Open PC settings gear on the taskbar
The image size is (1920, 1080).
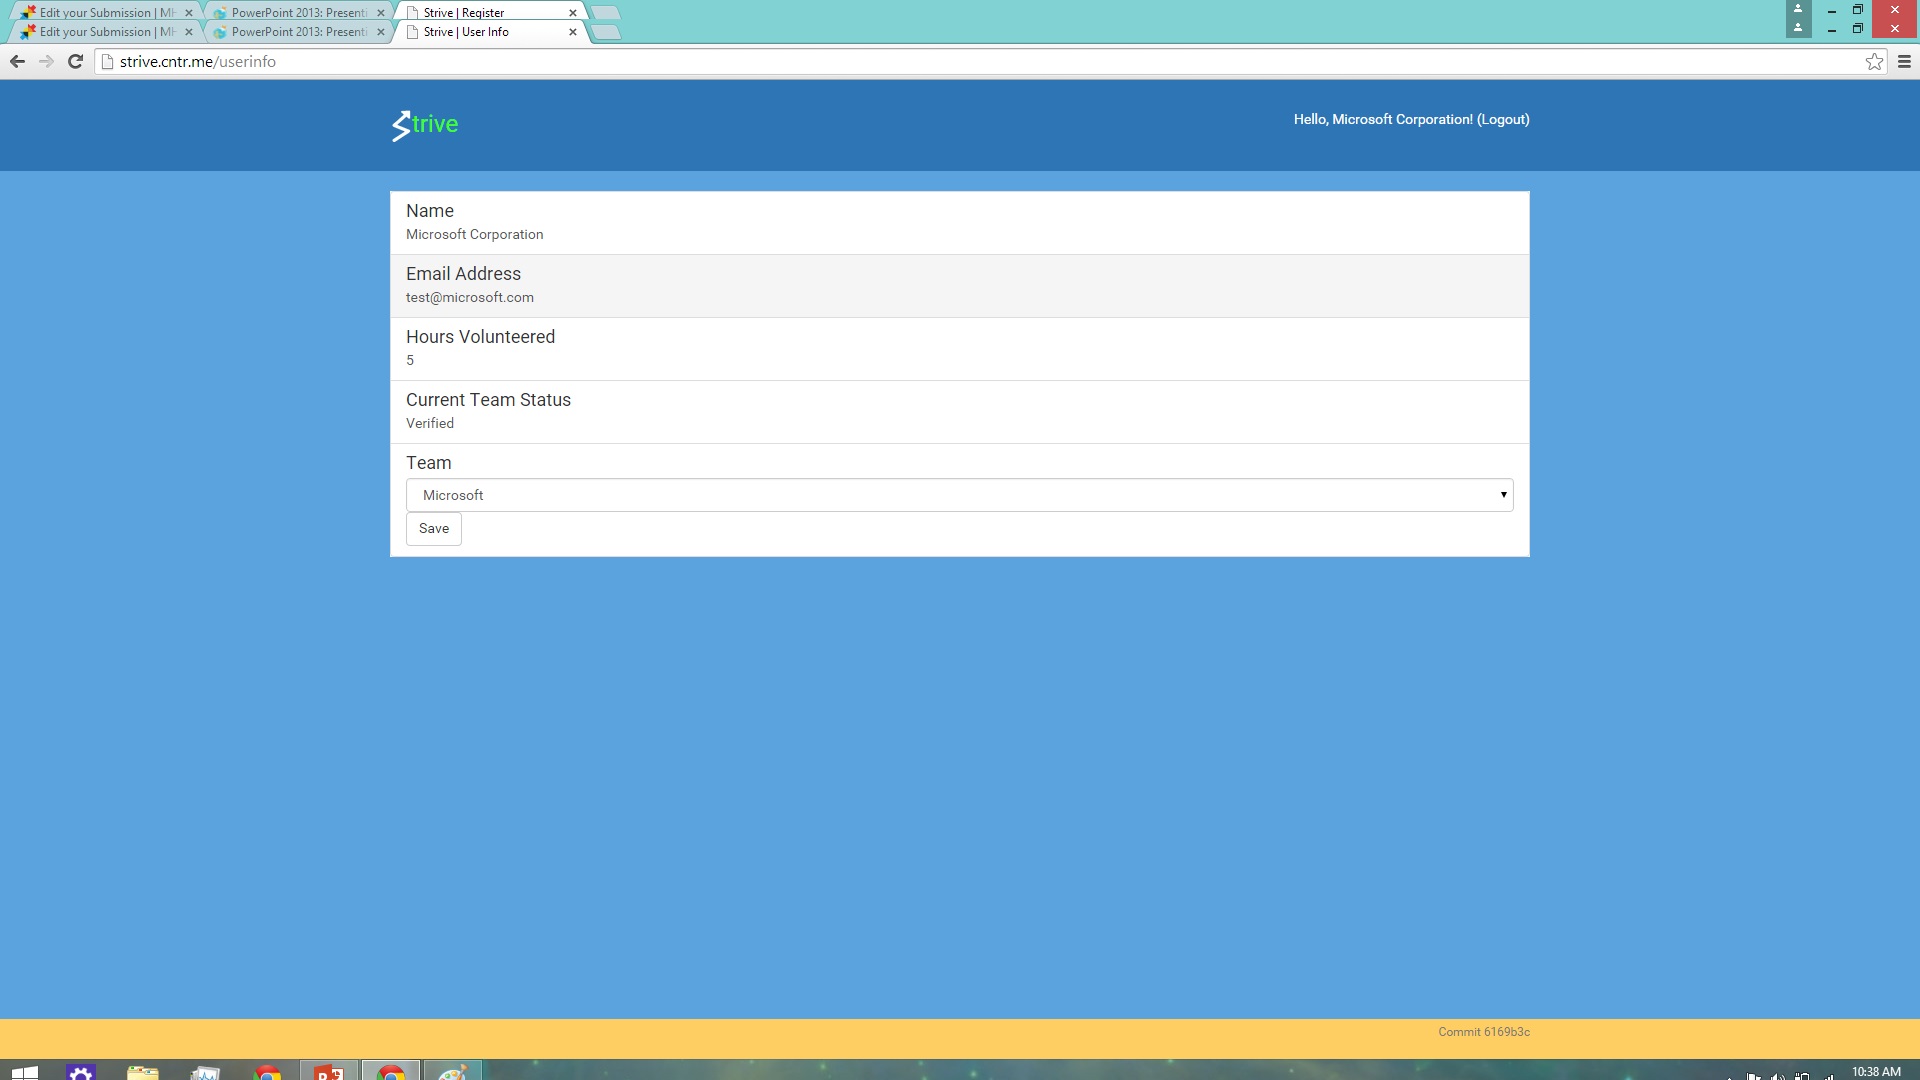pos(81,1072)
